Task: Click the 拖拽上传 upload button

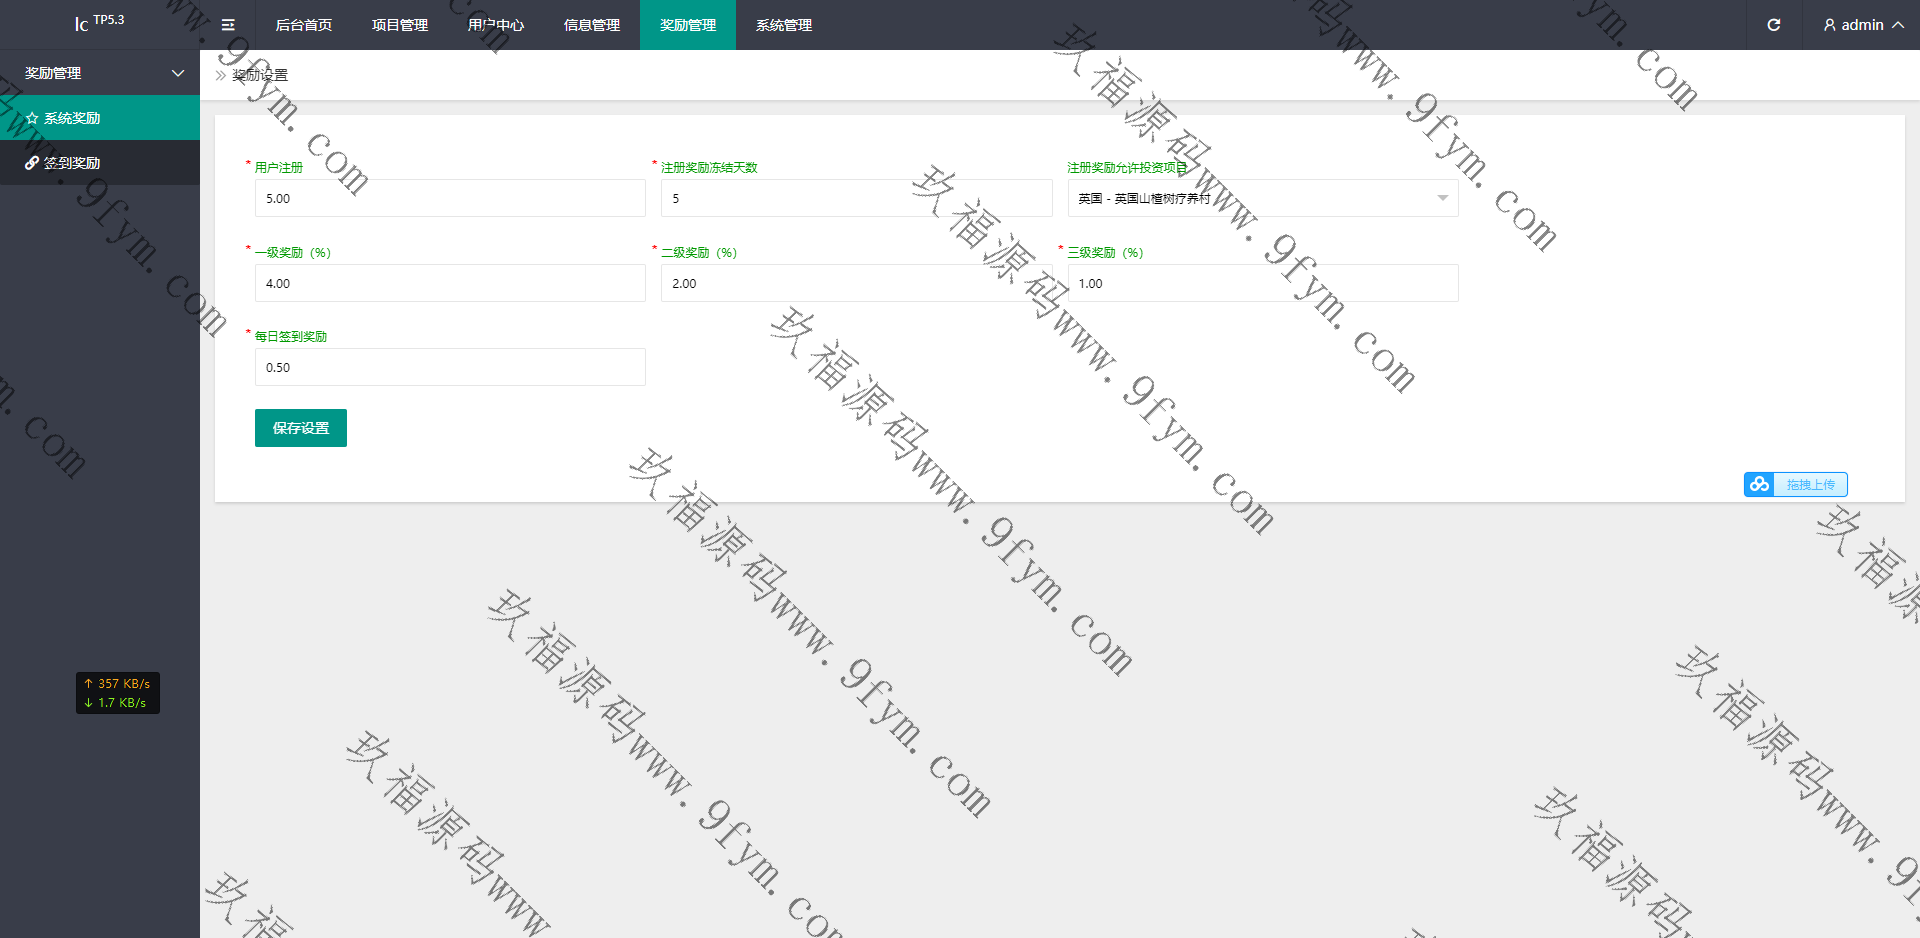Action: pyautogui.click(x=1810, y=485)
